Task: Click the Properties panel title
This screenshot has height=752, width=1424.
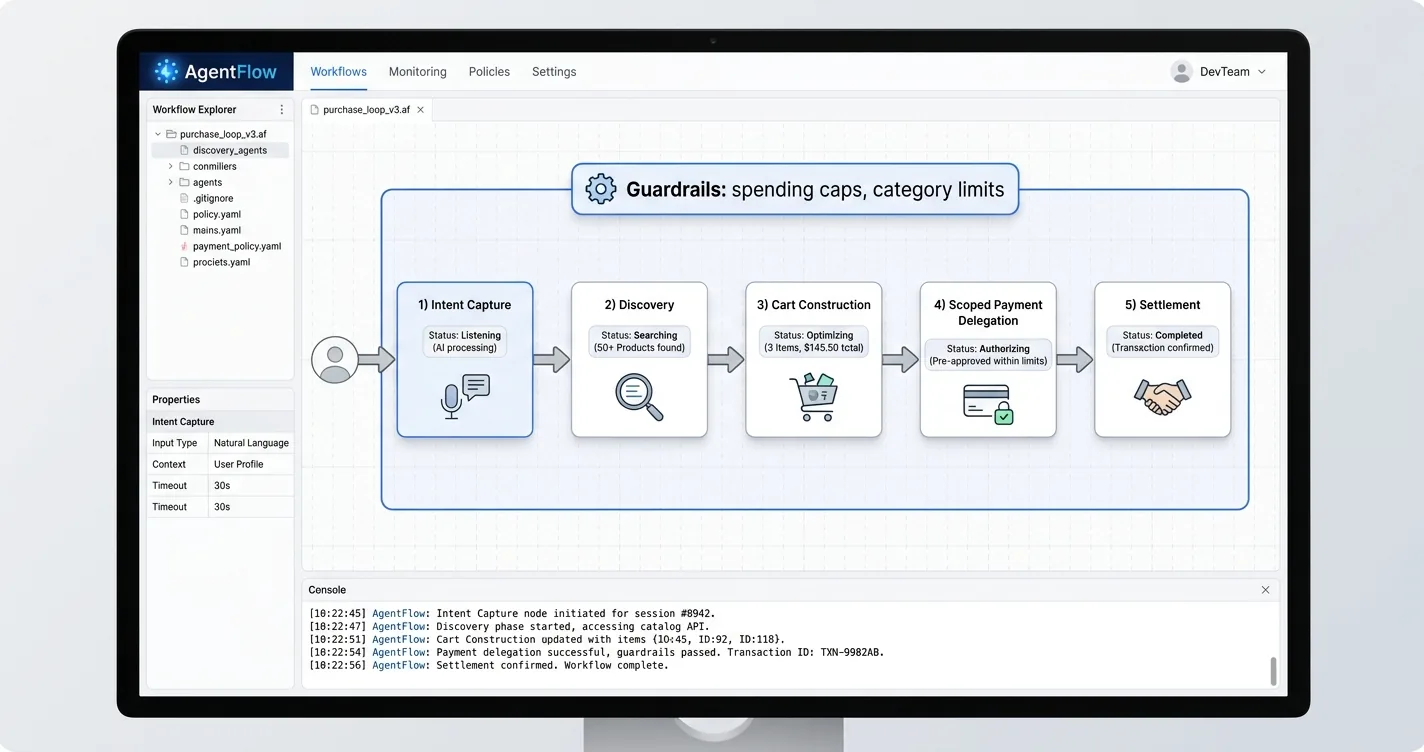Action: 176,399
